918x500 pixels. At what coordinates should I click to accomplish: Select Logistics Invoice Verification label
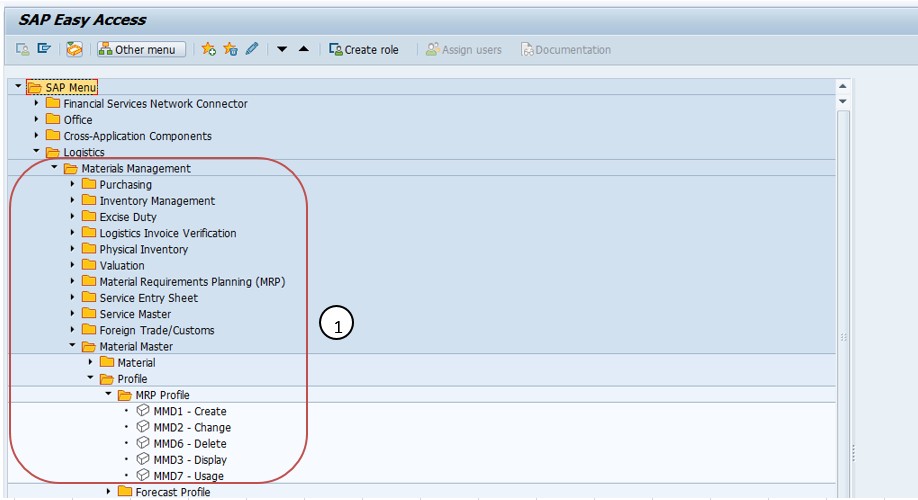(x=167, y=233)
